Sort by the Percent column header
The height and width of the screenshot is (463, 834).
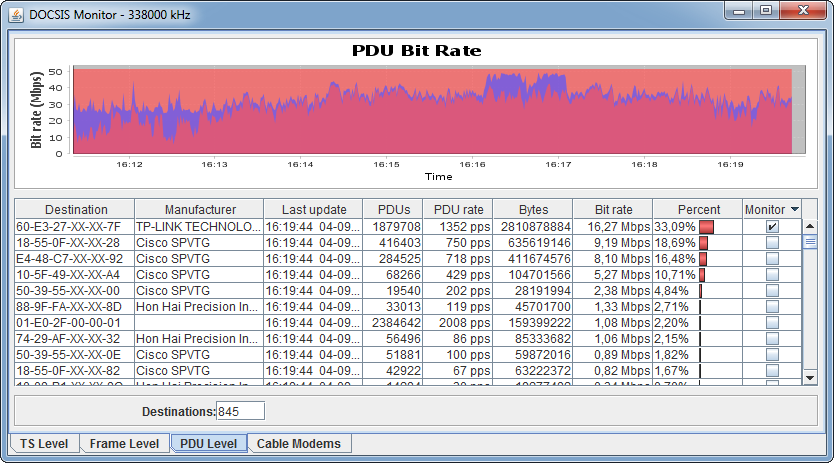click(698, 209)
